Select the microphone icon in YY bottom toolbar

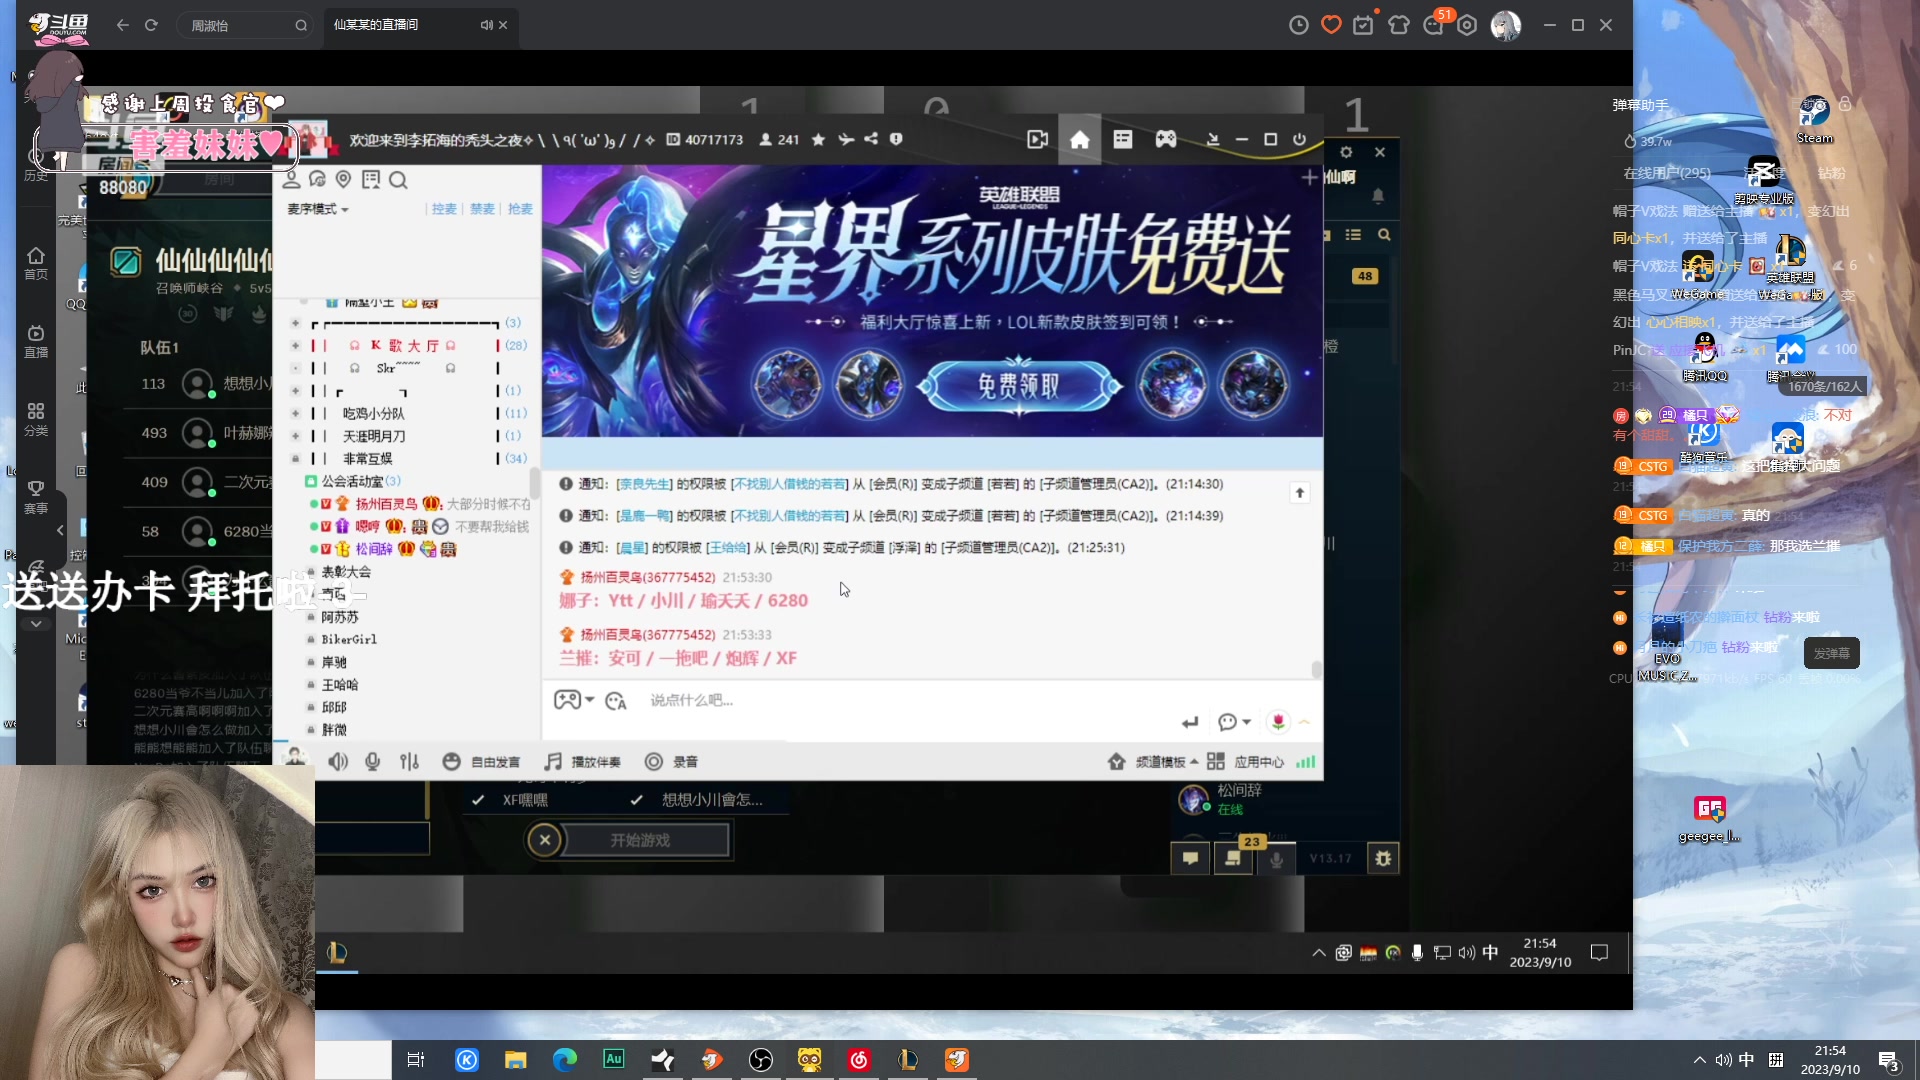(372, 761)
